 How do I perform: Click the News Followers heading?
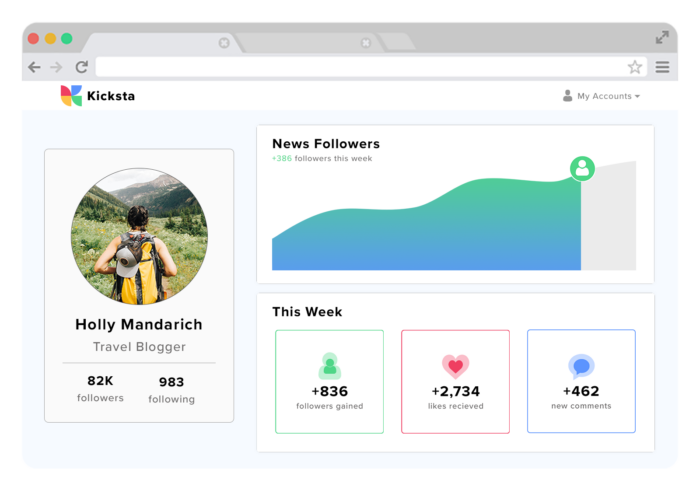(326, 144)
